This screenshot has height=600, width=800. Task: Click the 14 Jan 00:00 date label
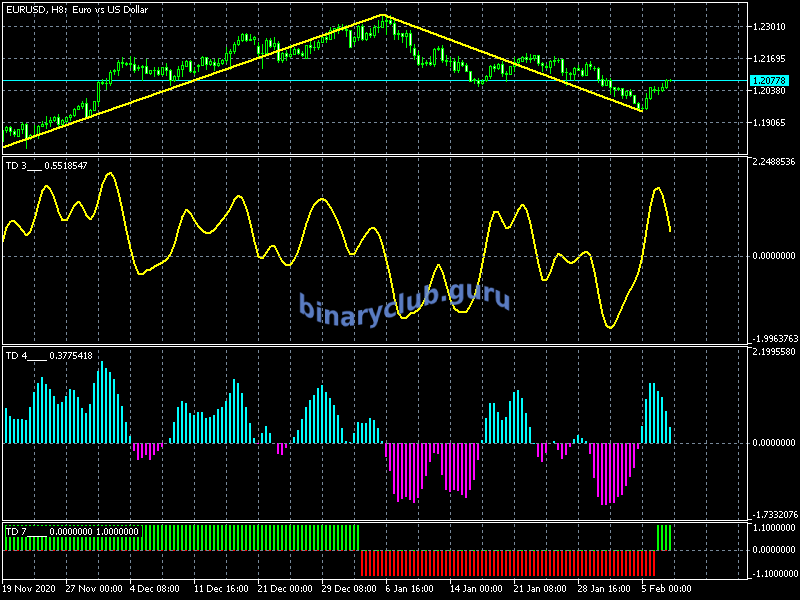(x=476, y=589)
